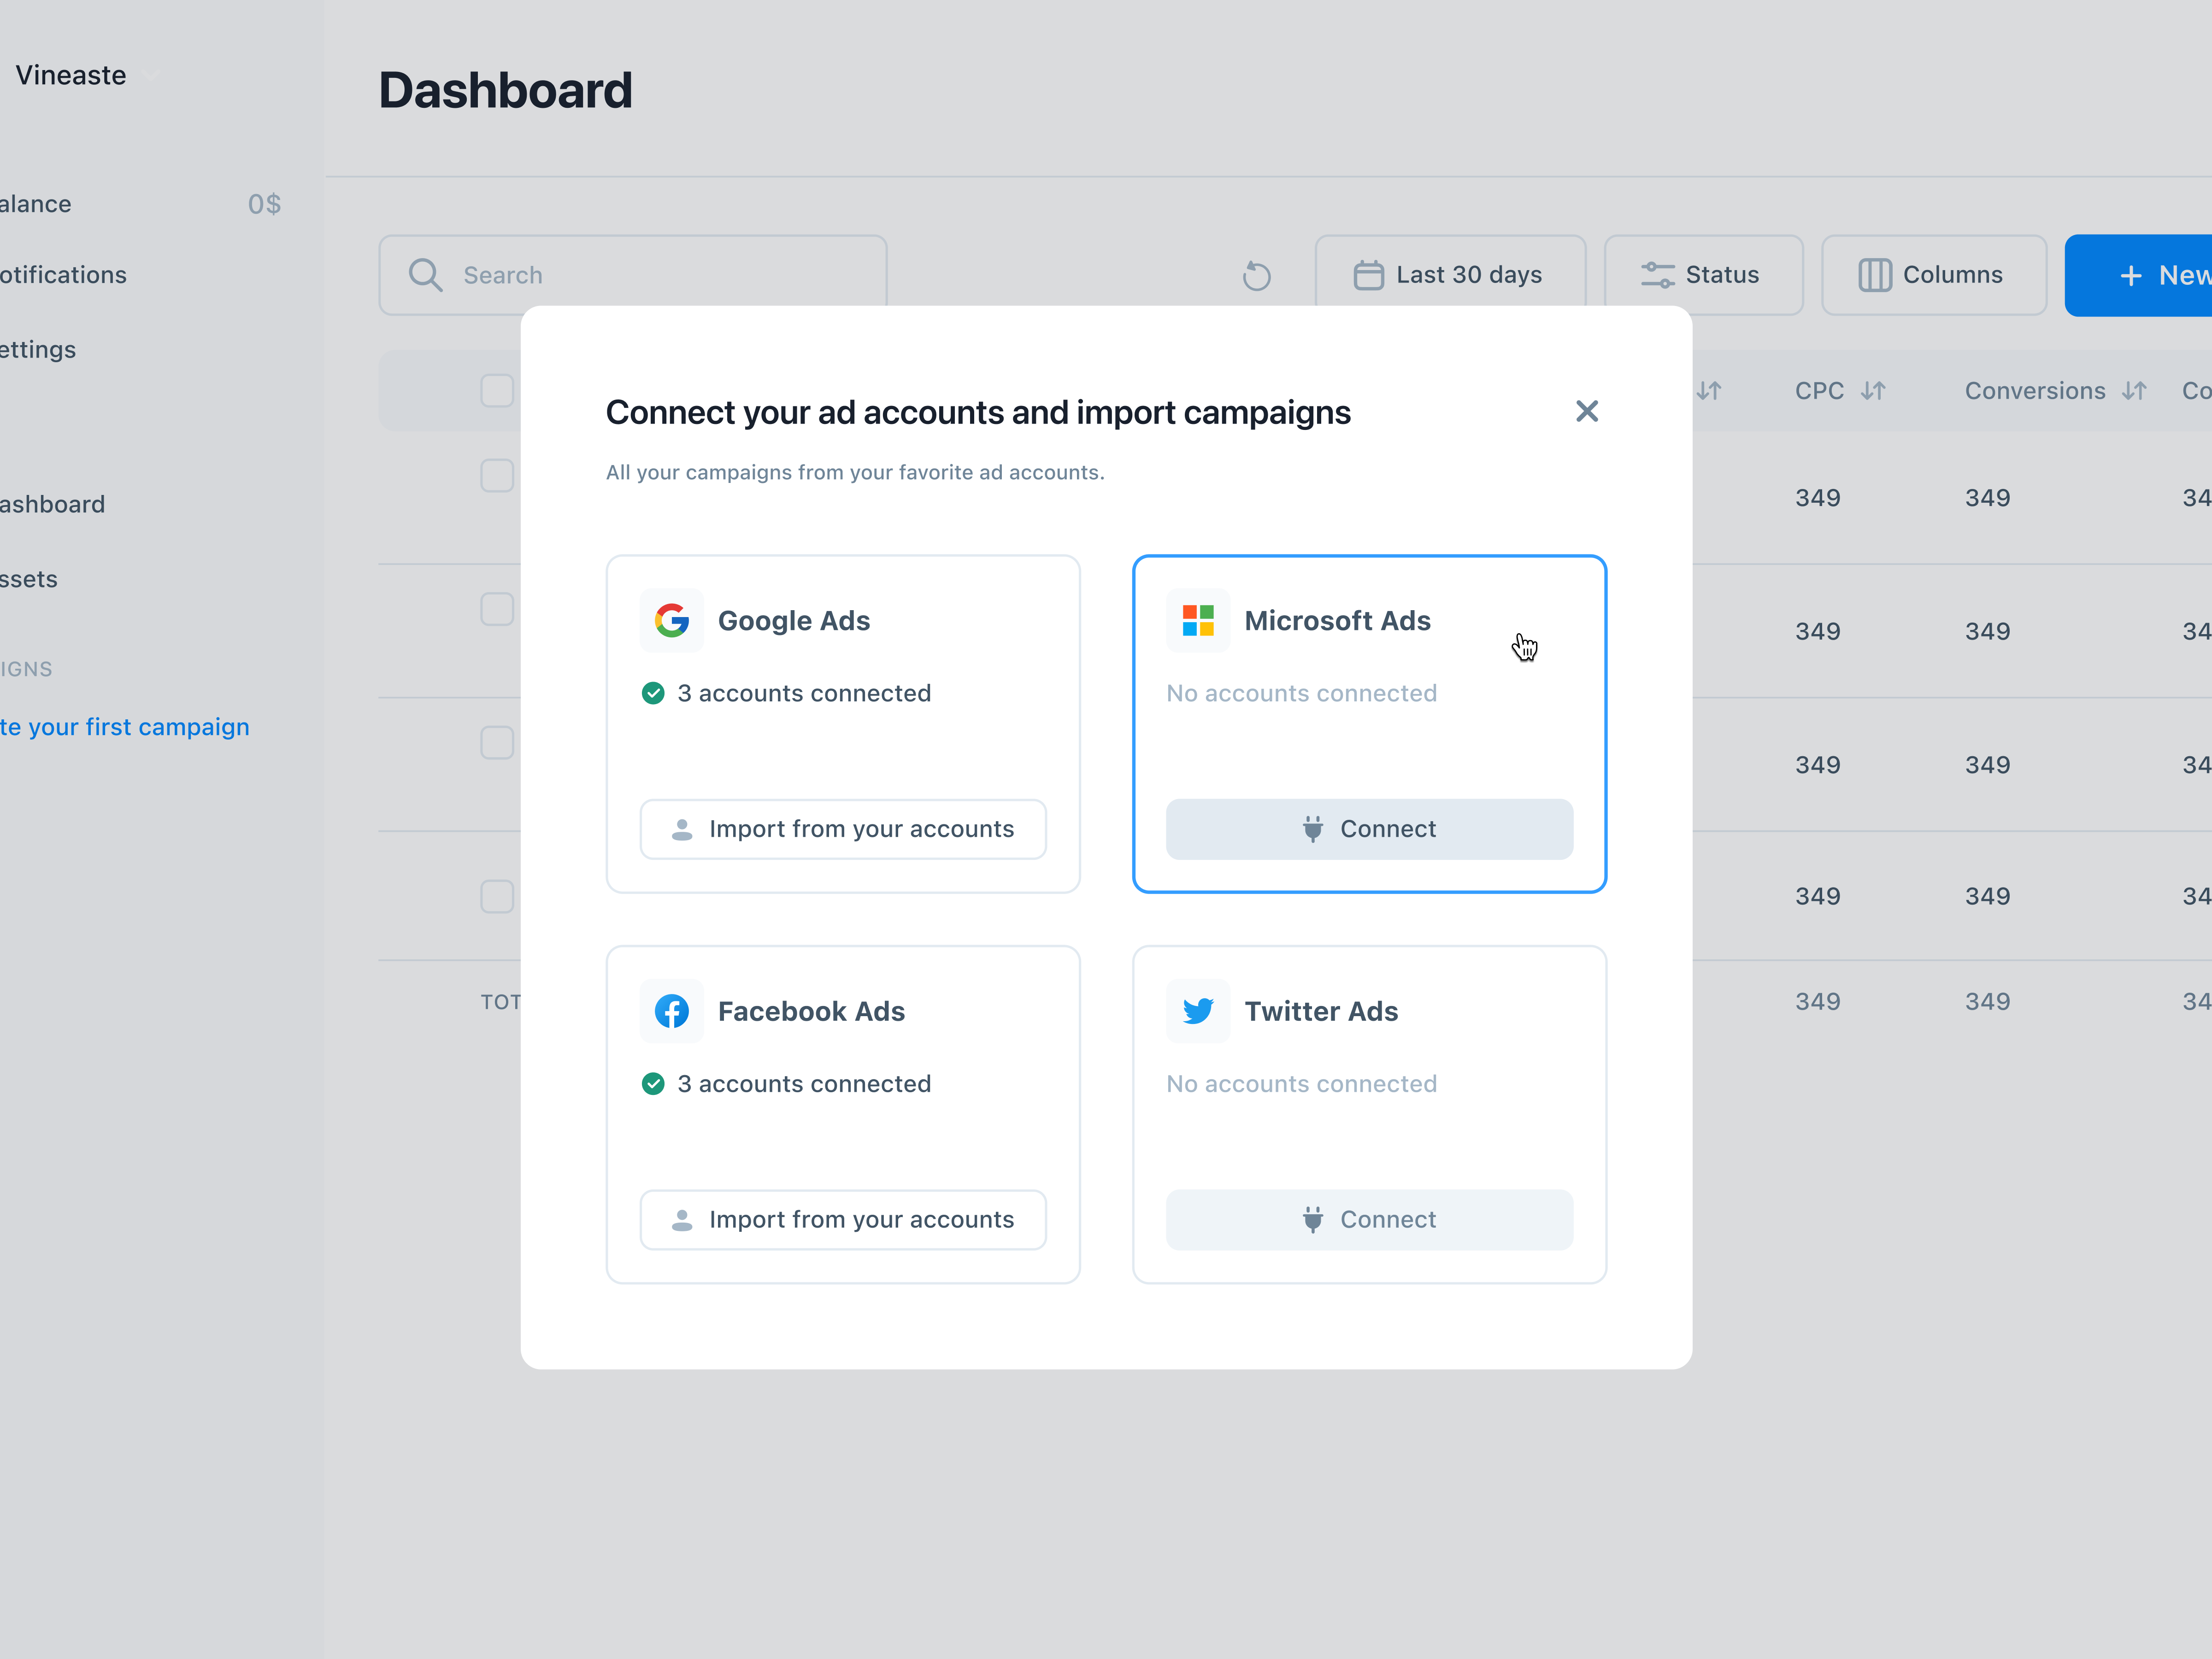Open the Status filter dropdown

coord(1703,274)
